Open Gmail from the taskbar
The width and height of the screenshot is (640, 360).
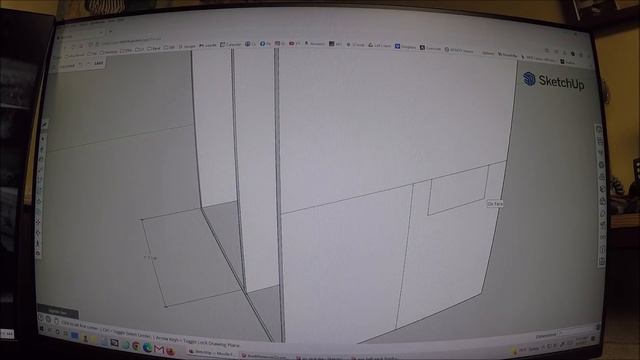click(x=159, y=349)
